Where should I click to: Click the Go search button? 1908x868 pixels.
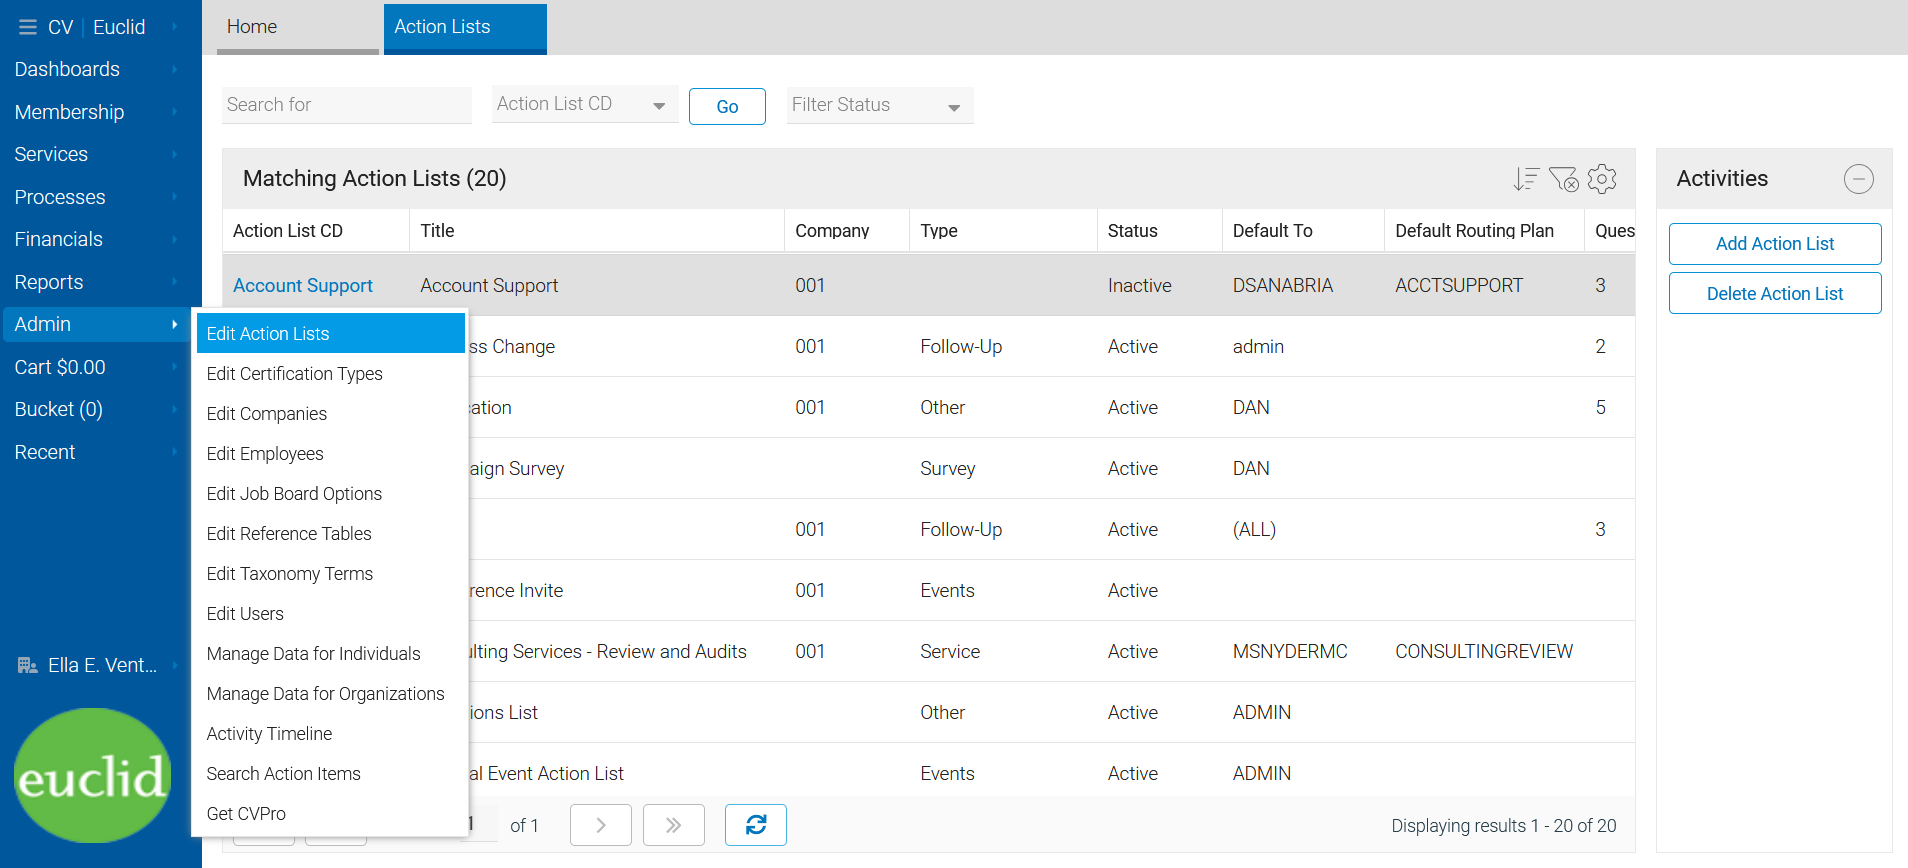point(727,106)
